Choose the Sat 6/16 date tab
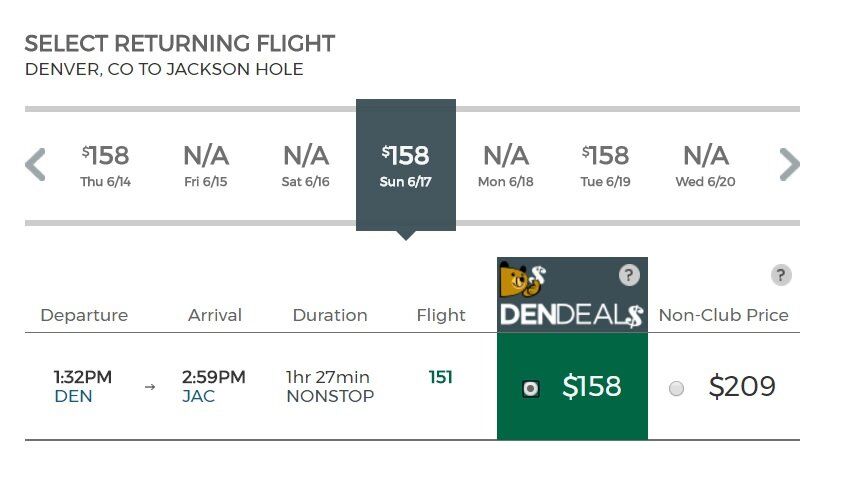Screen dimensions: 842x482 click(306, 165)
